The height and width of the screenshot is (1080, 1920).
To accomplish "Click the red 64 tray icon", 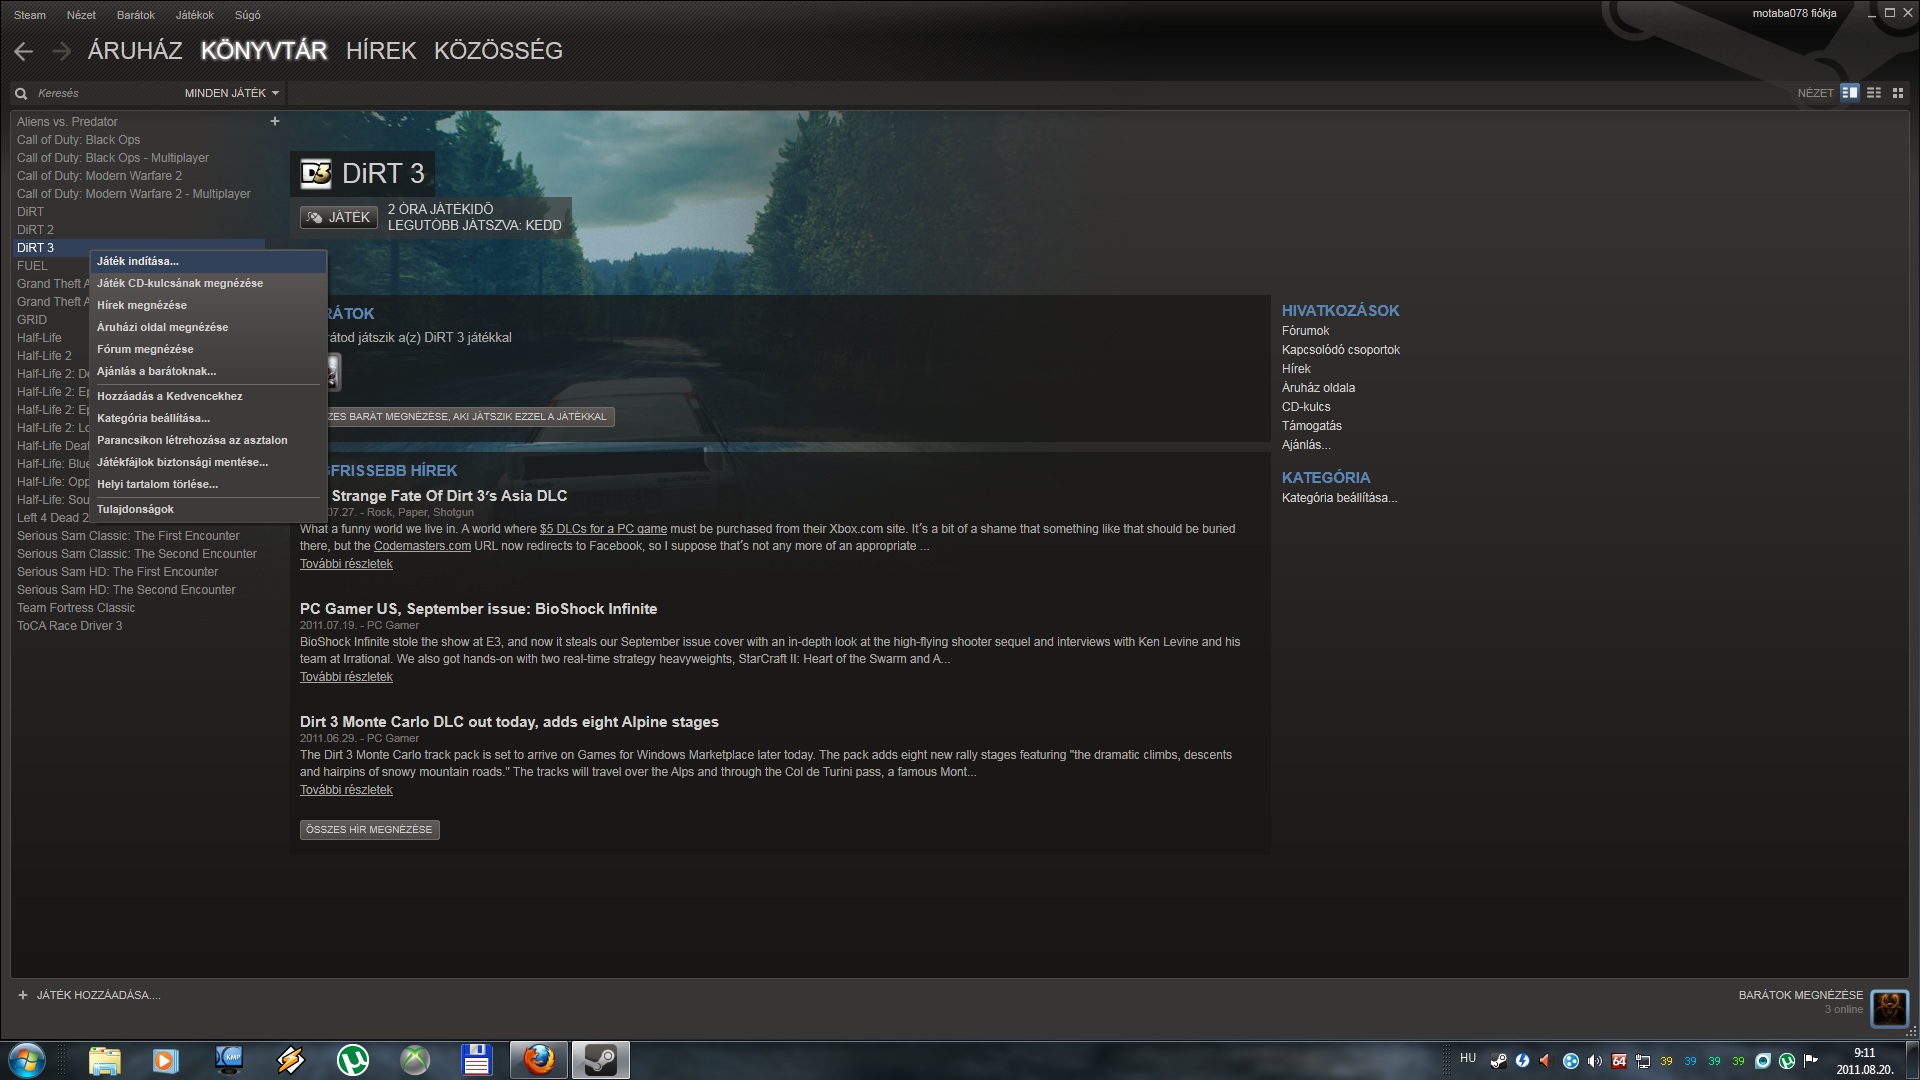I will click(1619, 1061).
